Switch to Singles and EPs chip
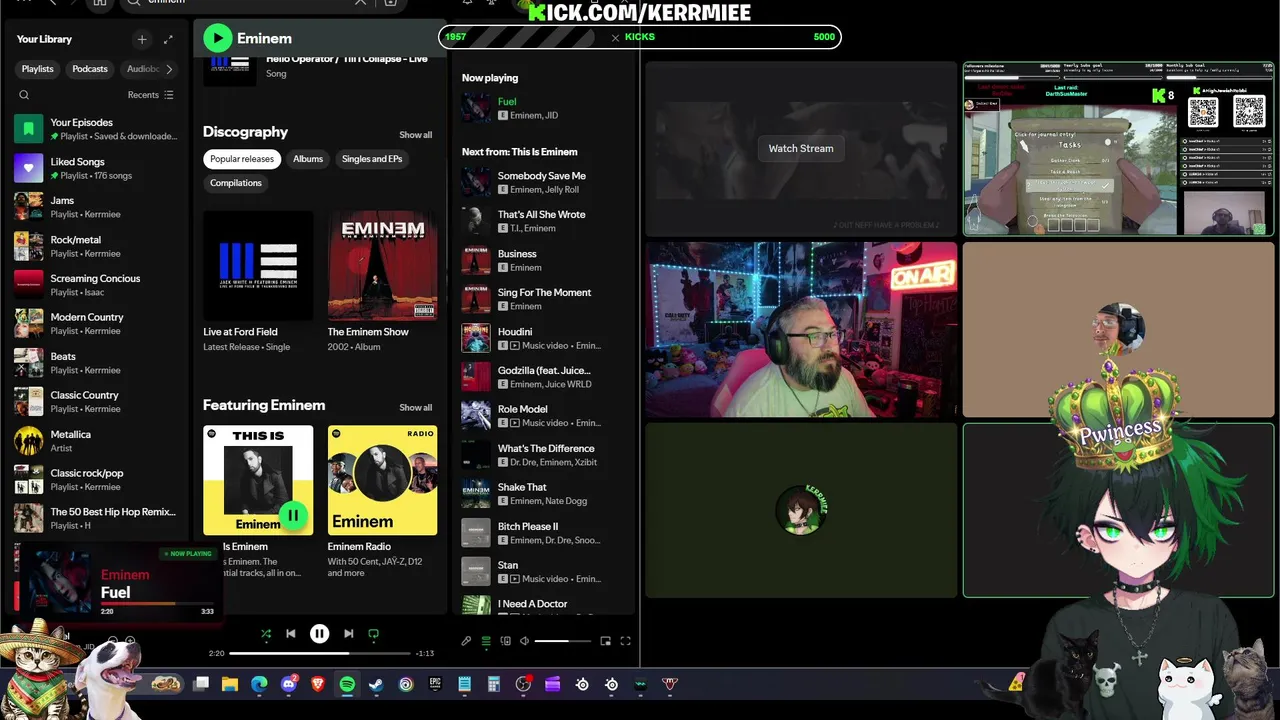 [372, 159]
